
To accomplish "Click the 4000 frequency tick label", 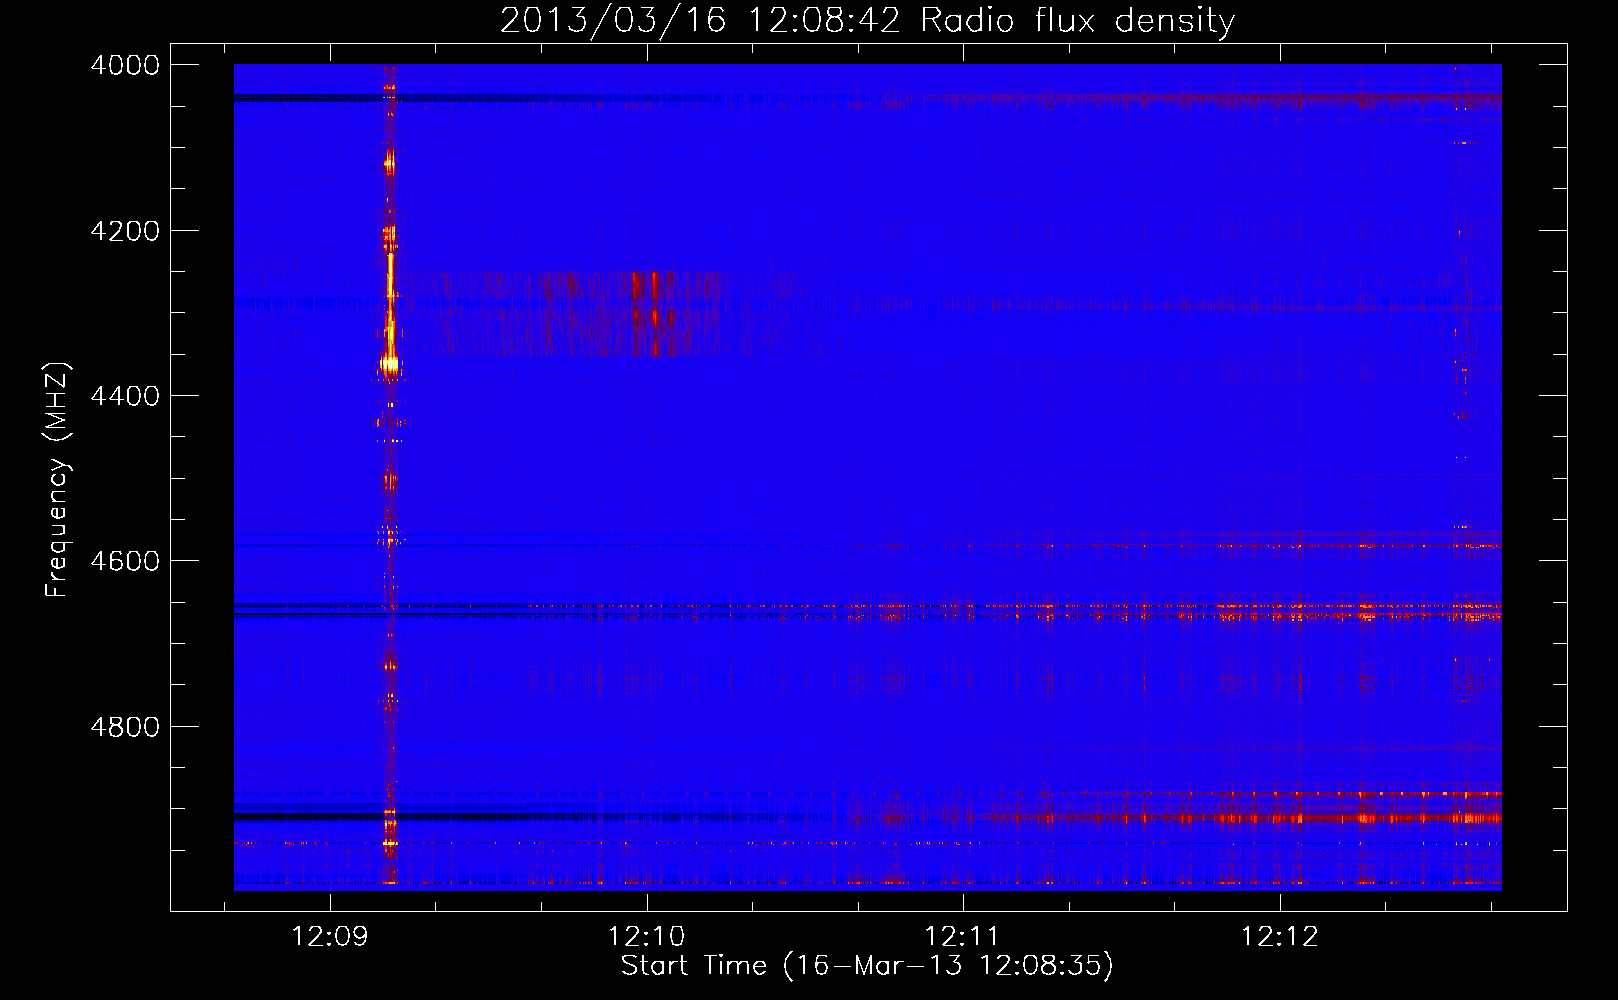I will point(125,65).
